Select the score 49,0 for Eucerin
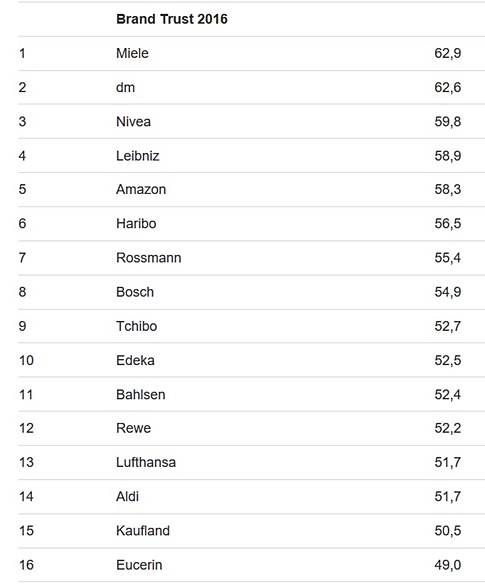Image resolution: width=485 pixels, height=587 pixels. pyautogui.click(x=448, y=565)
